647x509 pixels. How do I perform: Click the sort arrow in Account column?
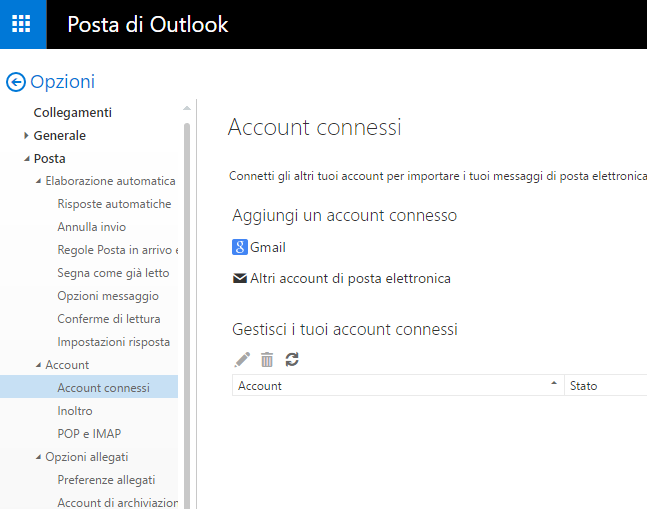pos(554,383)
